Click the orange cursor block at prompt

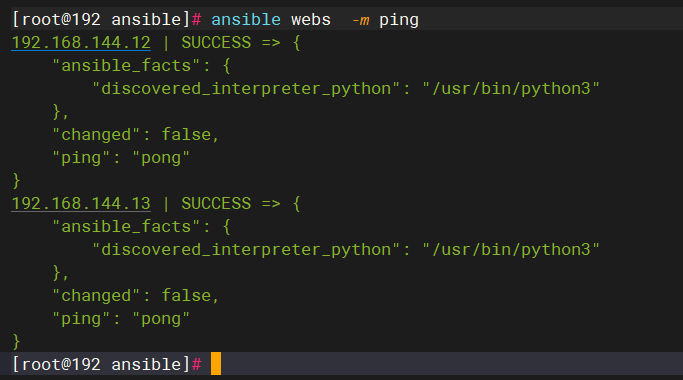(x=216, y=363)
